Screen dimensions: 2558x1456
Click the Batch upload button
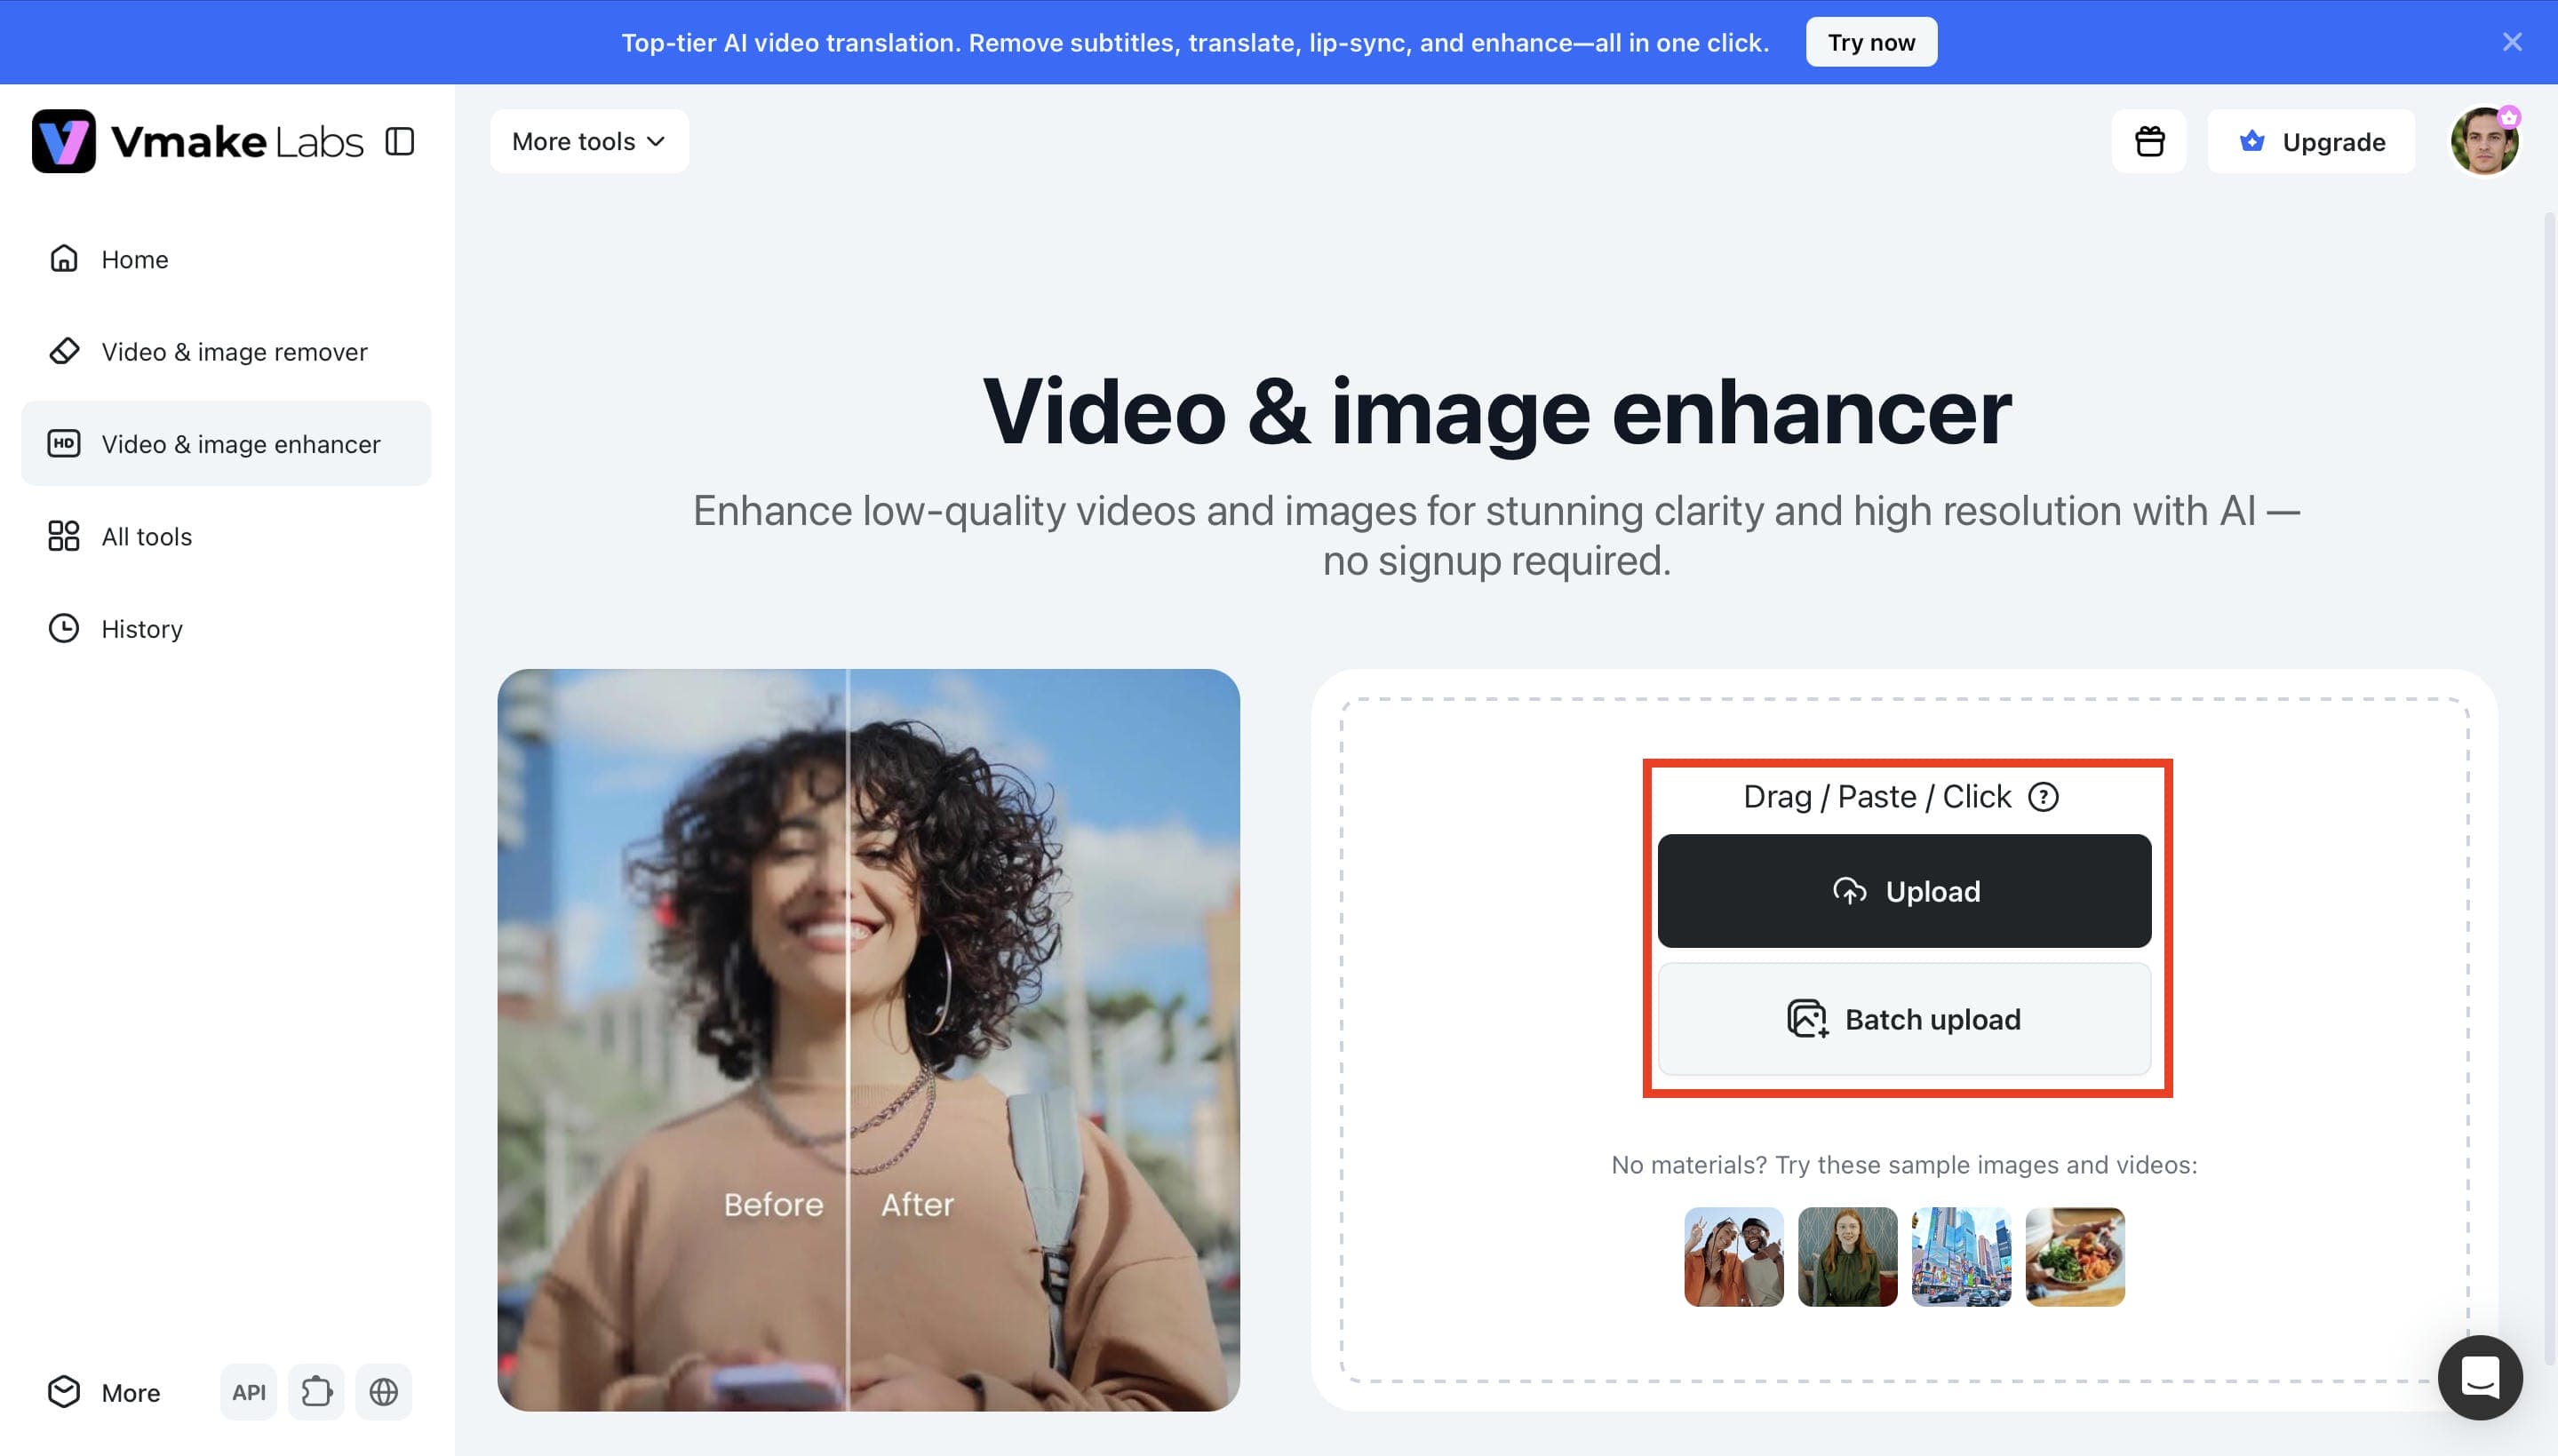click(x=1904, y=1018)
